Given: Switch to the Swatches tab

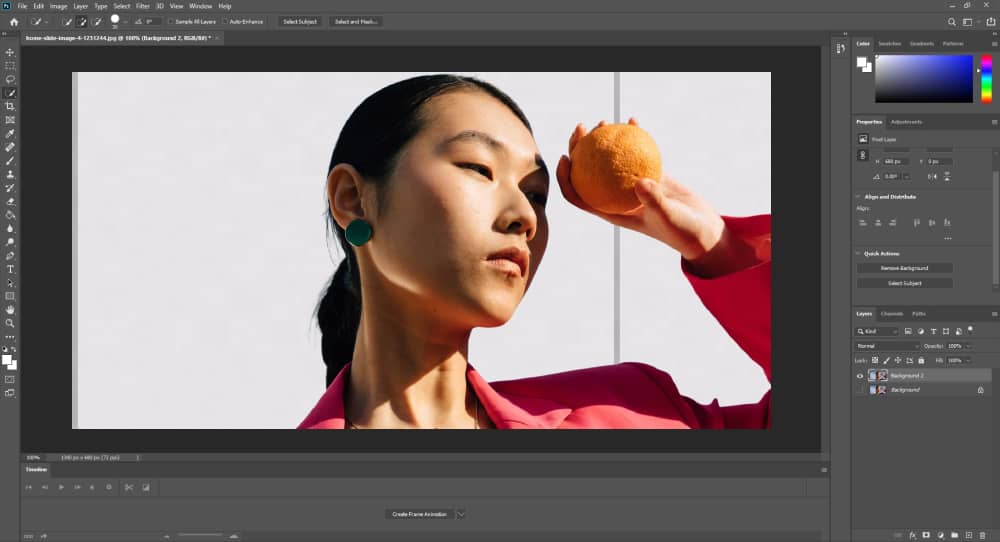Looking at the screenshot, I should point(889,43).
